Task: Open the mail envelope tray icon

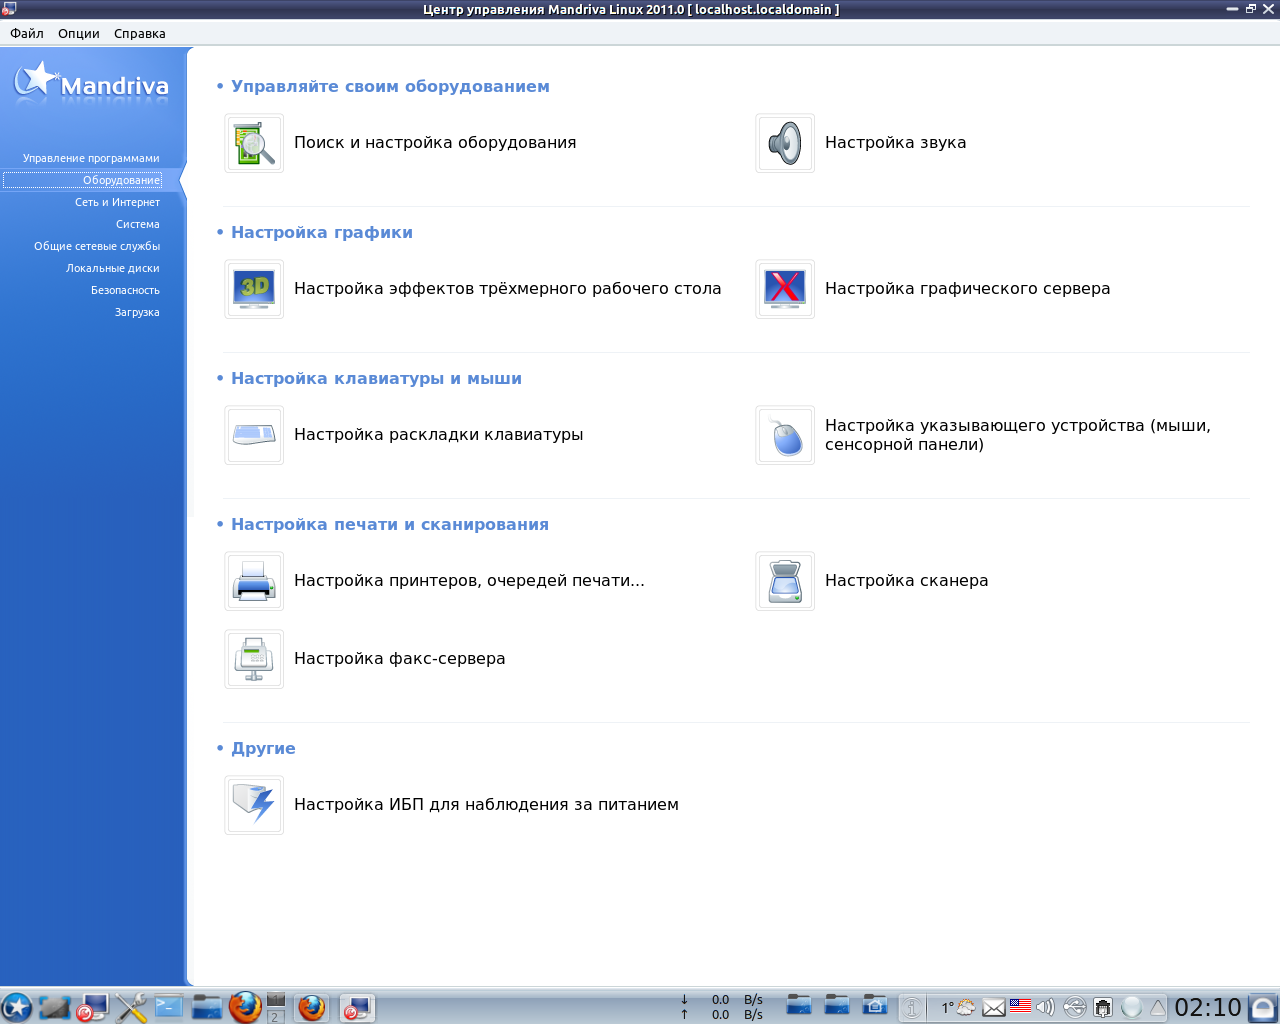Action: pos(994,1007)
